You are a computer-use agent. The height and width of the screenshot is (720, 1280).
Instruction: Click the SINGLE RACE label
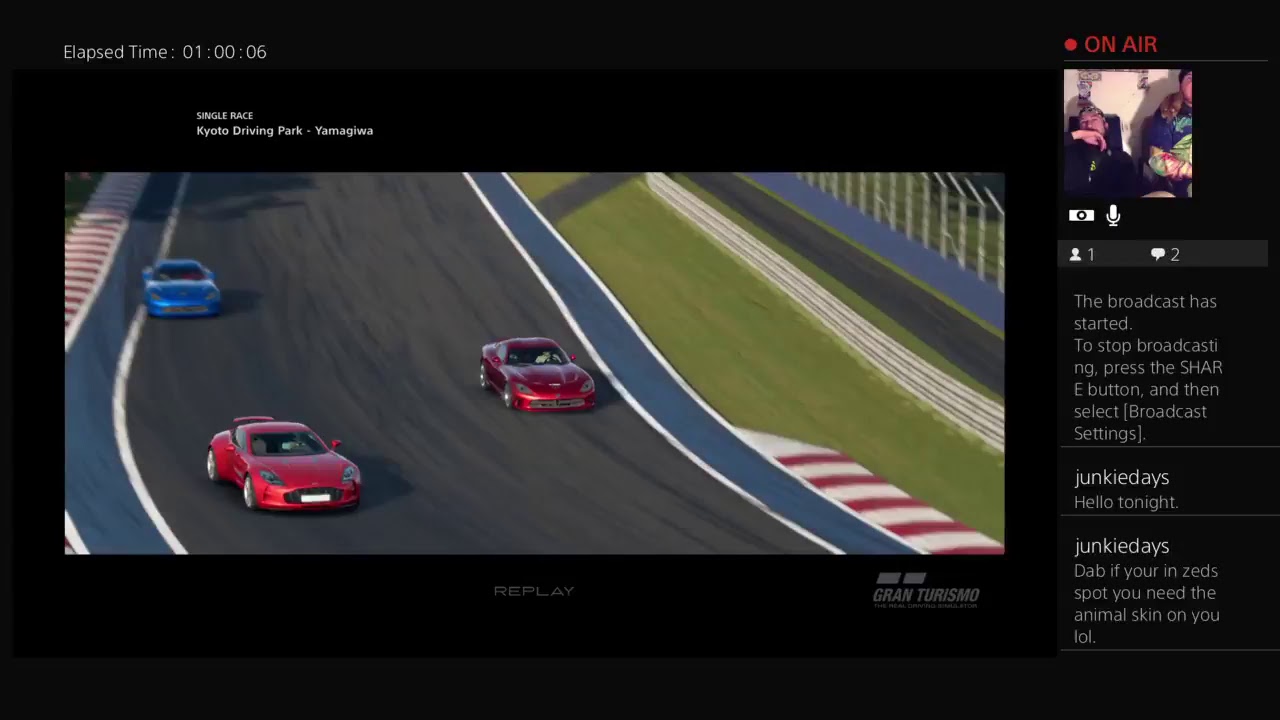pyautogui.click(x=225, y=116)
